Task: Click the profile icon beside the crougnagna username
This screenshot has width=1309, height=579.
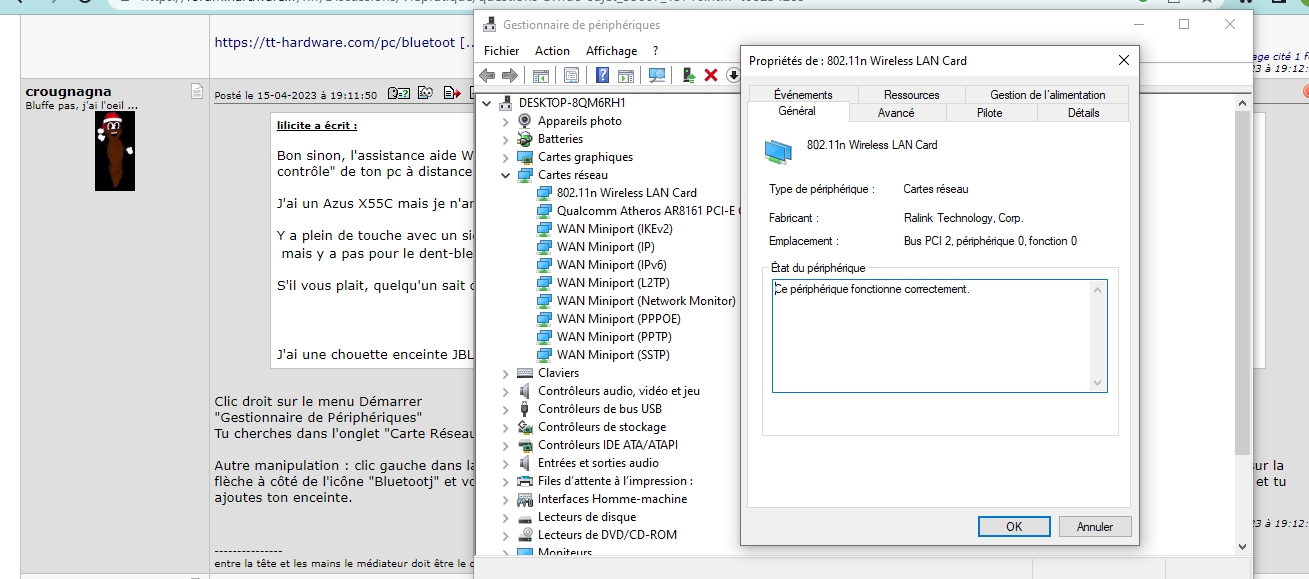Action: (x=196, y=92)
